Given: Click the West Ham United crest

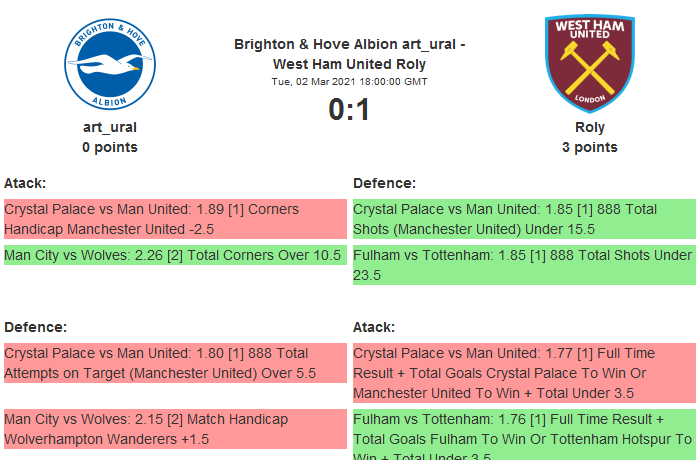Looking at the screenshot, I should click(589, 62).
